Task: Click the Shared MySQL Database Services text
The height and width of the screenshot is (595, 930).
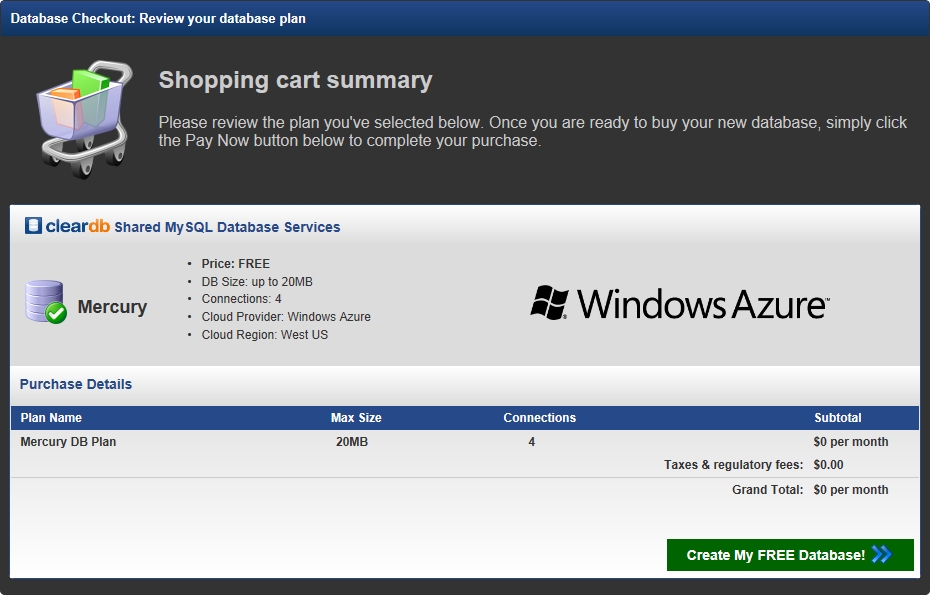Action: click(x=227, y=227)
